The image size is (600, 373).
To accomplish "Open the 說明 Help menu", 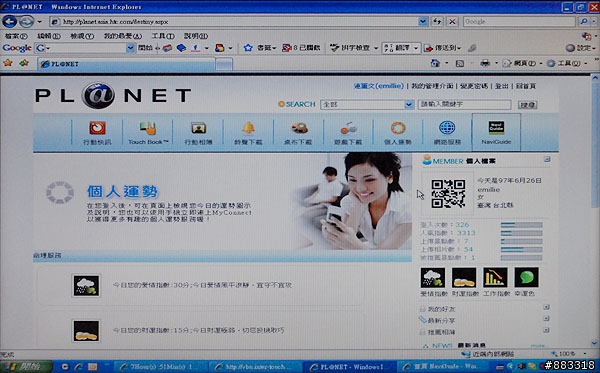I will [x=196, y=36].
